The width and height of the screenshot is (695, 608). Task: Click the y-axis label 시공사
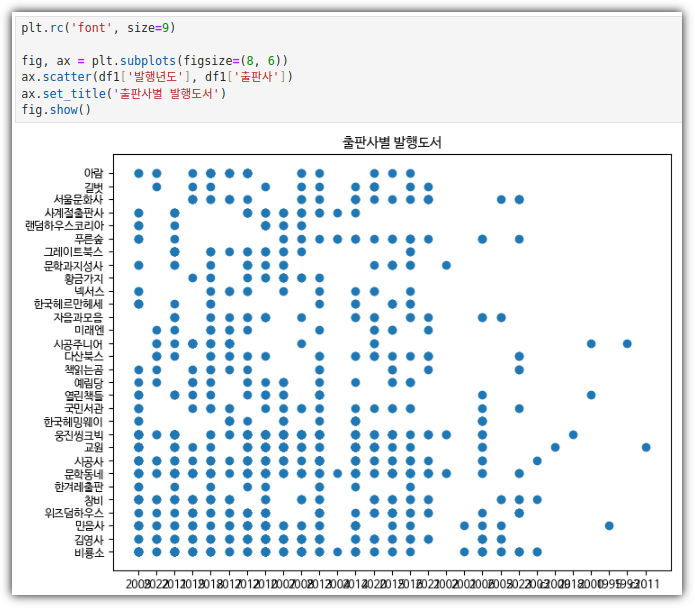click(x=89, y=461)
